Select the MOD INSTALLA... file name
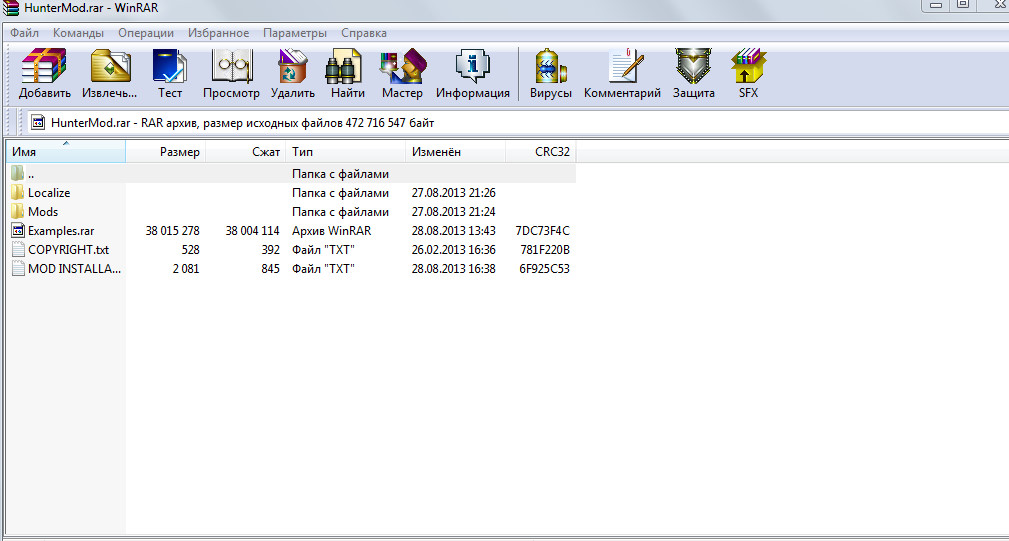The width and height of the screenshot is (1009, 541). point(74,268)
